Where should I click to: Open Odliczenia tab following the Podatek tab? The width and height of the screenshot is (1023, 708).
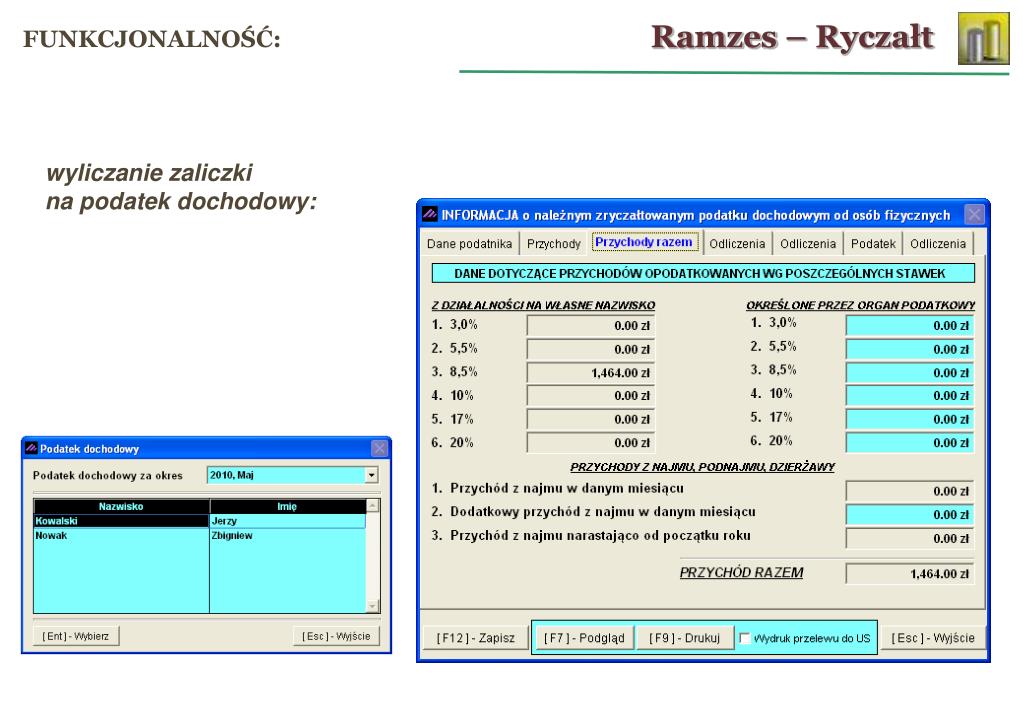(938, 243)
